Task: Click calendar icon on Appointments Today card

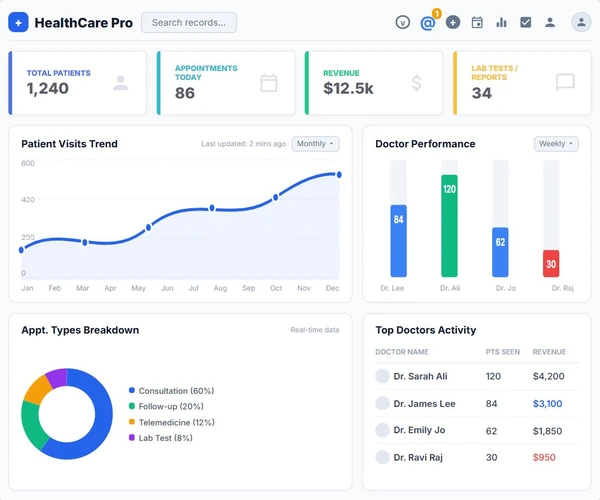Action: click(x=269, y=83)
